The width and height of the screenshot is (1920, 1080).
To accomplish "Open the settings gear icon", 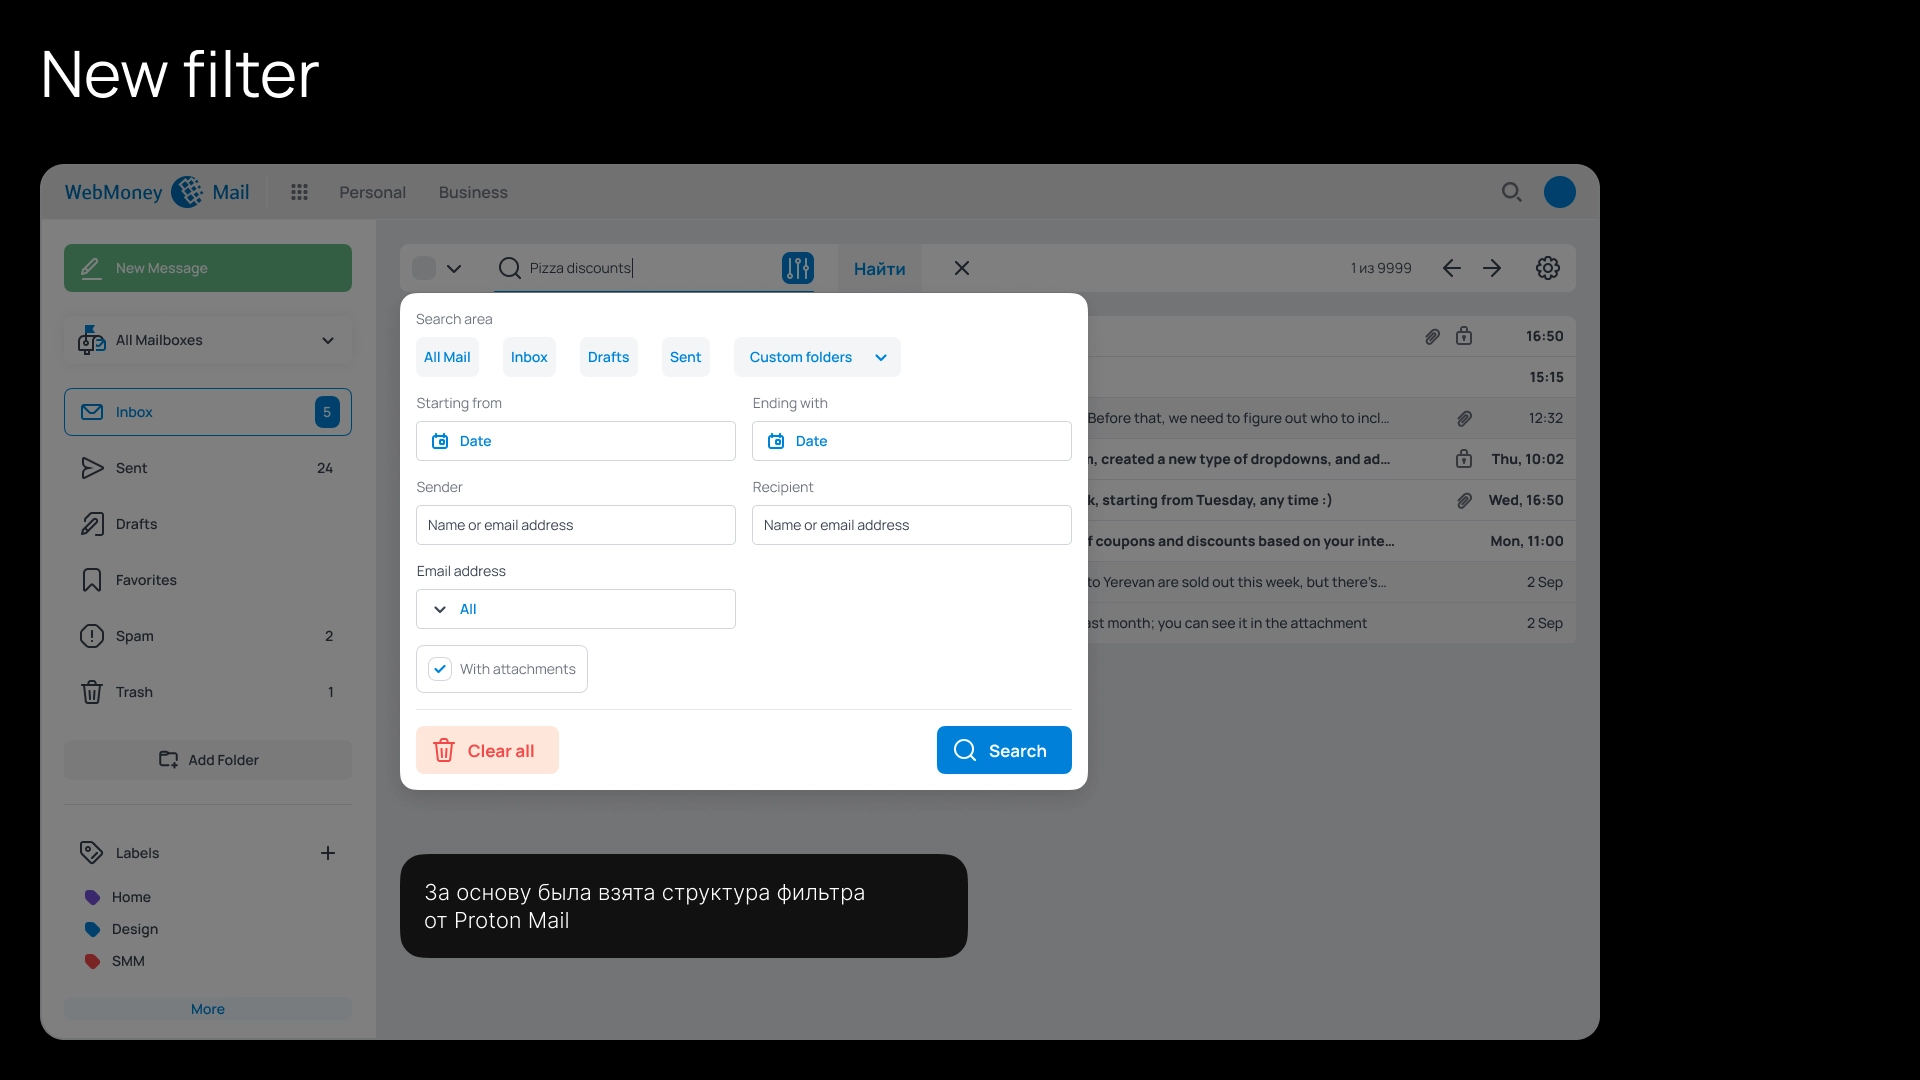I will (x=1547, y=268).
